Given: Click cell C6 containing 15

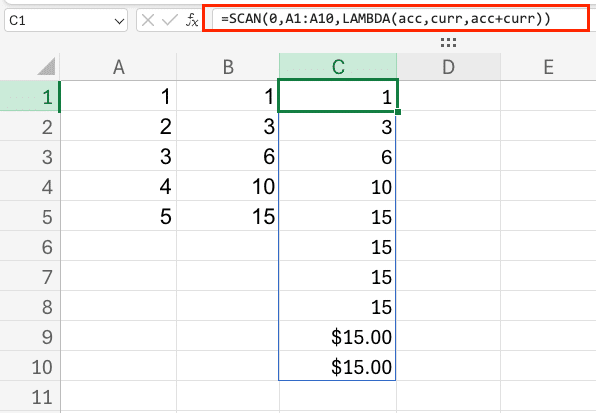Looking at the screenshot, I should [338, 246].
